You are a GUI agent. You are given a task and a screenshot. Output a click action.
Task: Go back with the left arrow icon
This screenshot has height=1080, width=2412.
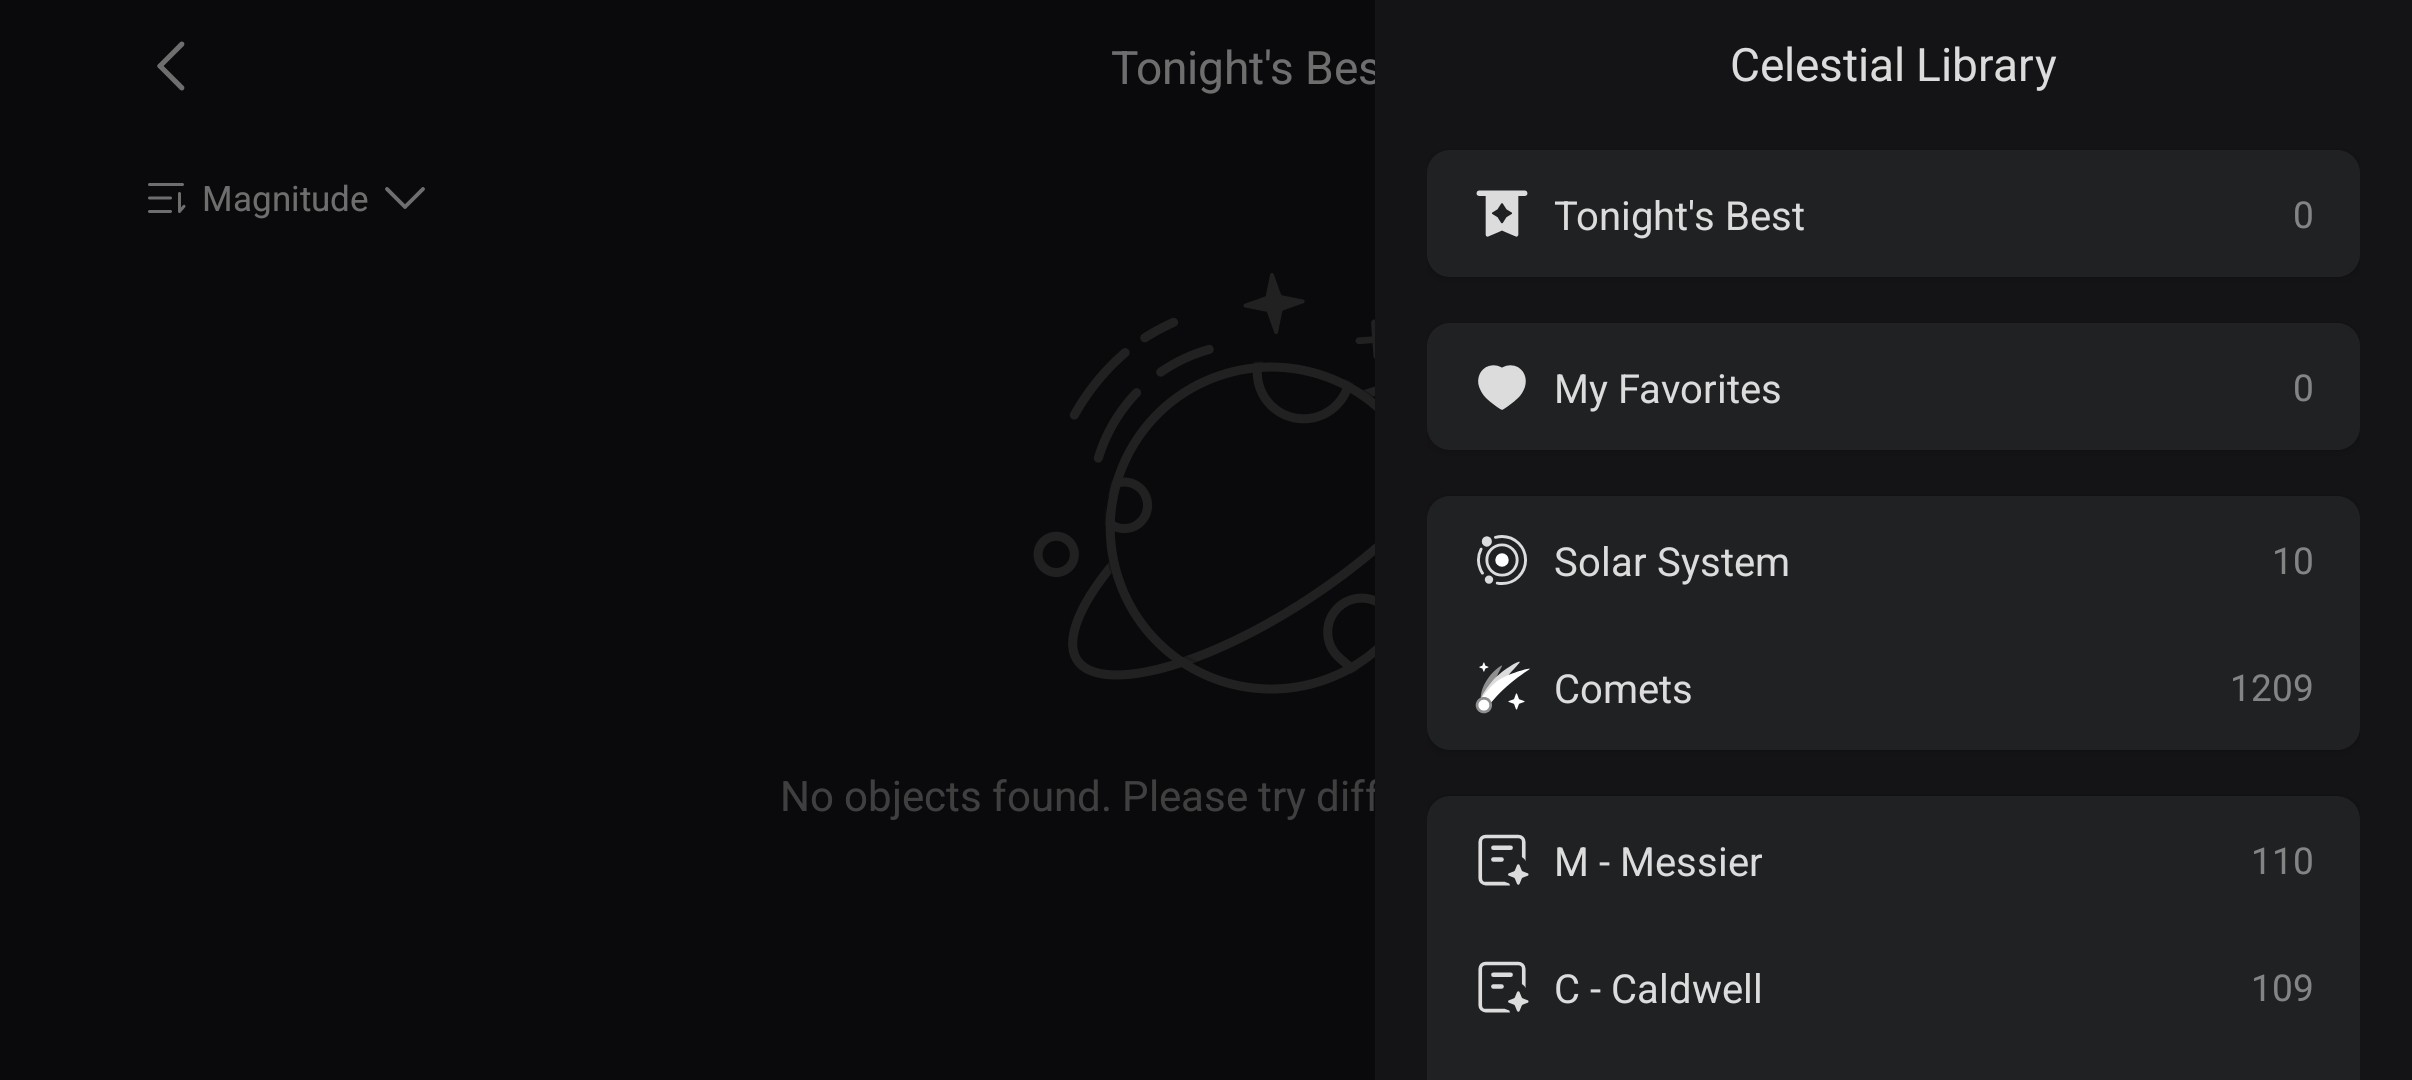coord(172,66)
